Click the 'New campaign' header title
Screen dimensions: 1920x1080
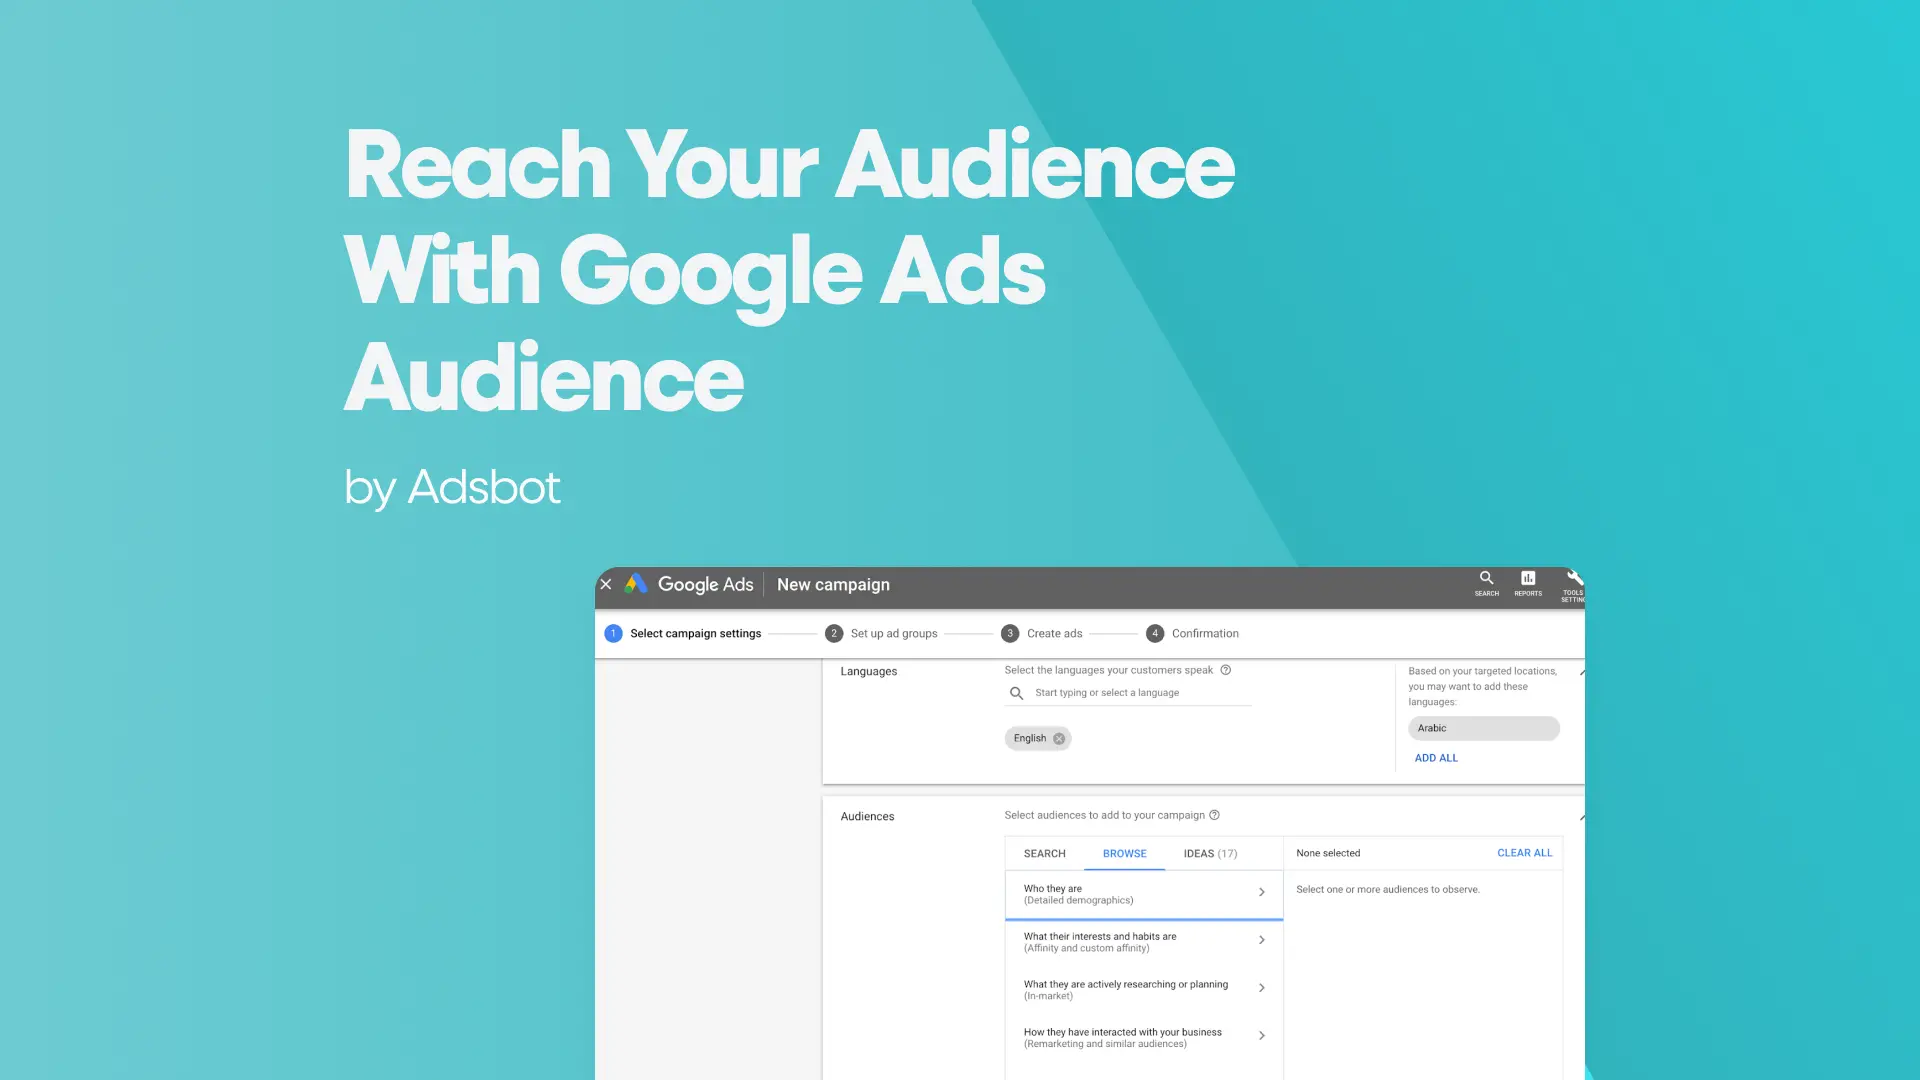pos(833,585)
